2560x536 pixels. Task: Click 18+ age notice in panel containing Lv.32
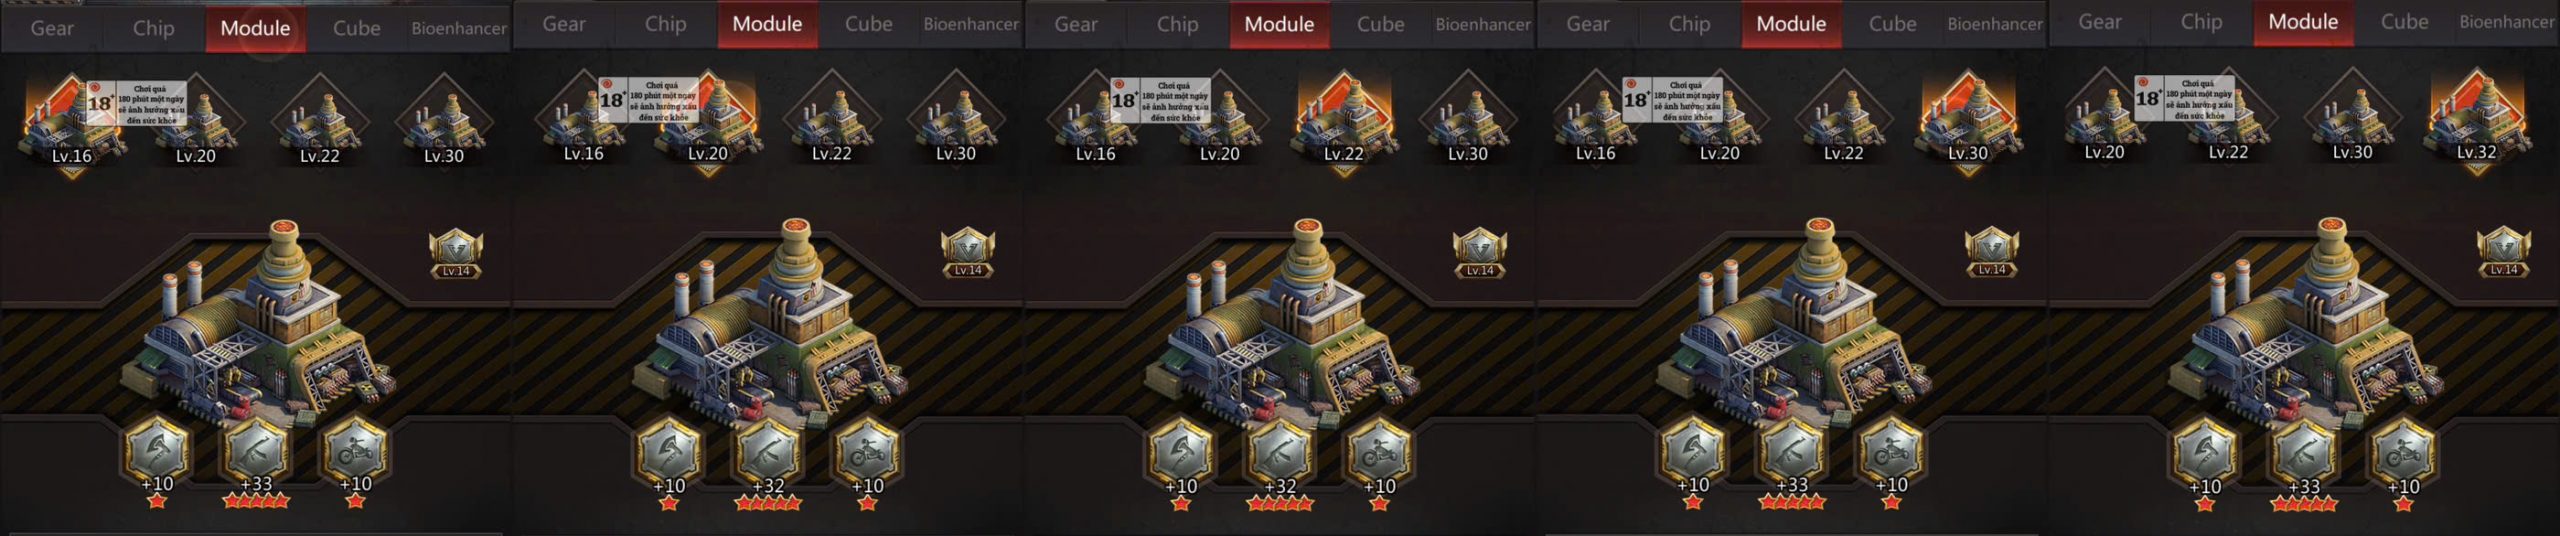click(2184, 98)
